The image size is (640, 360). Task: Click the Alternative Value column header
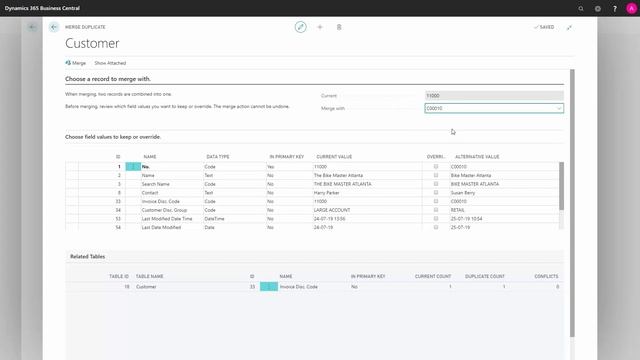coord(477,157)
